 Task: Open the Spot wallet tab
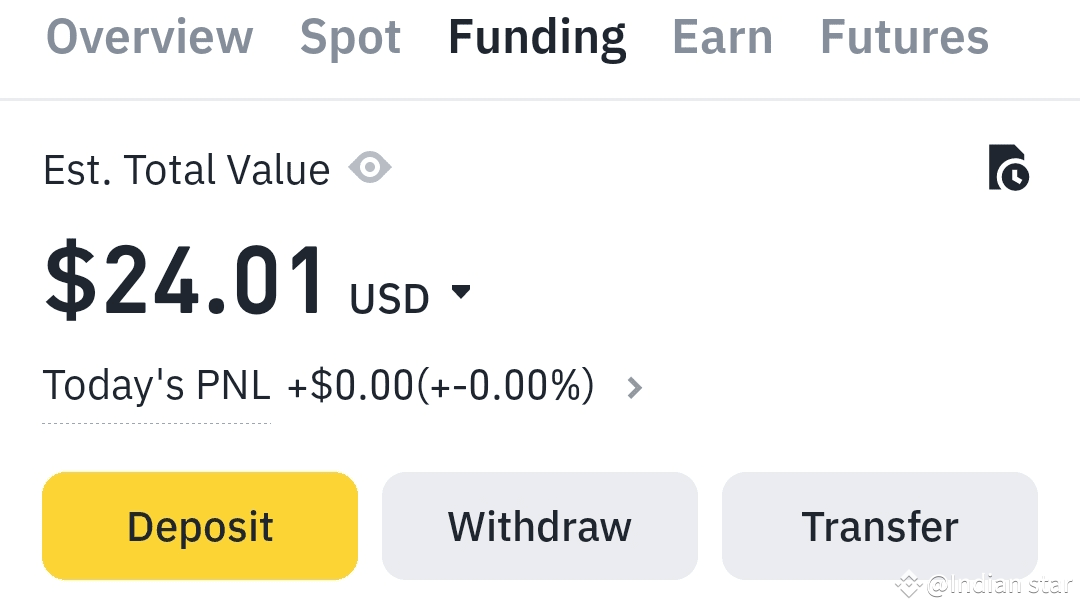[350, 38]
